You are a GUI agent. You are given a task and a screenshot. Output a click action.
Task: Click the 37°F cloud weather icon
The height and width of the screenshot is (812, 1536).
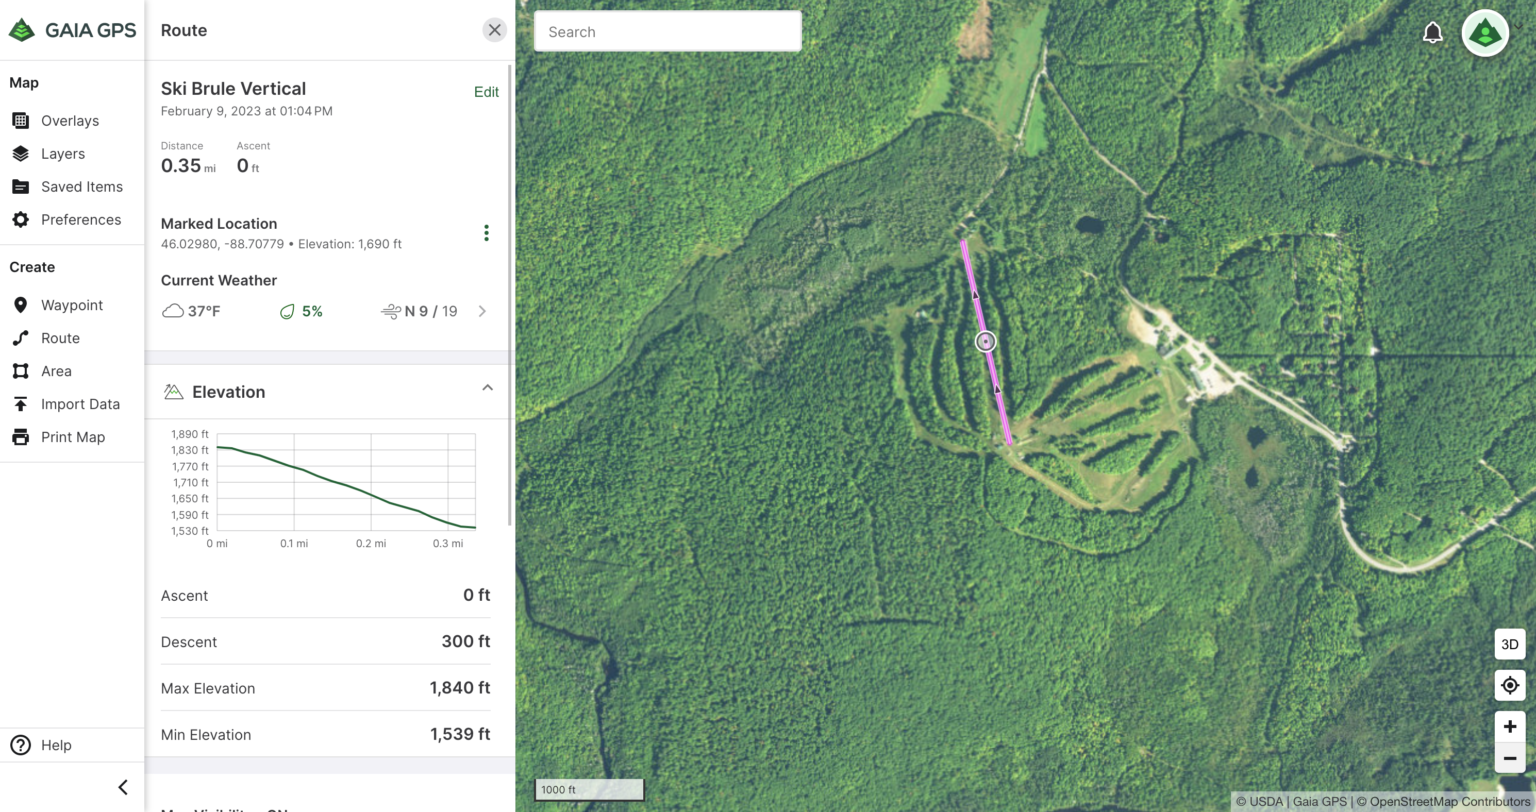coord(173,311)
